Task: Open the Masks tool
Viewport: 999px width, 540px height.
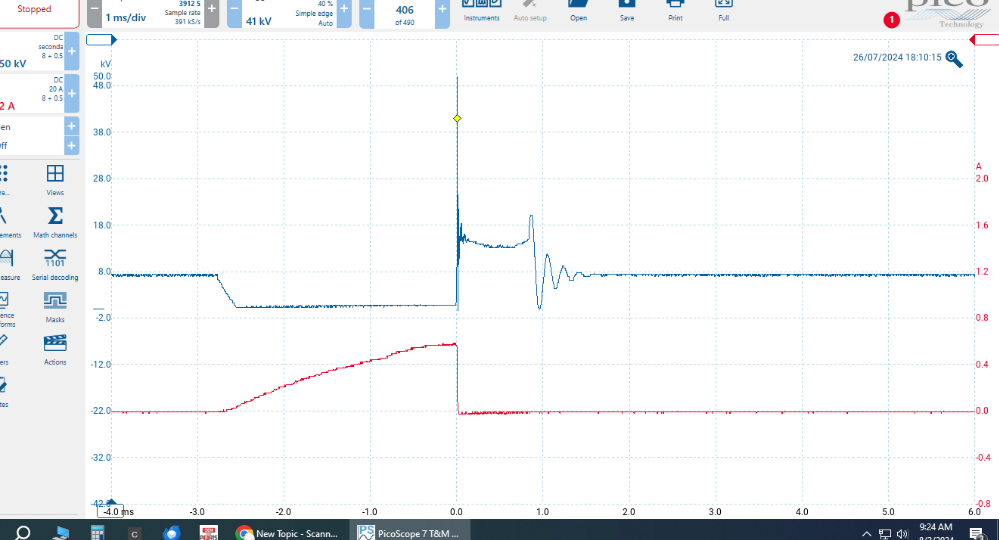Action: [55, 305]
